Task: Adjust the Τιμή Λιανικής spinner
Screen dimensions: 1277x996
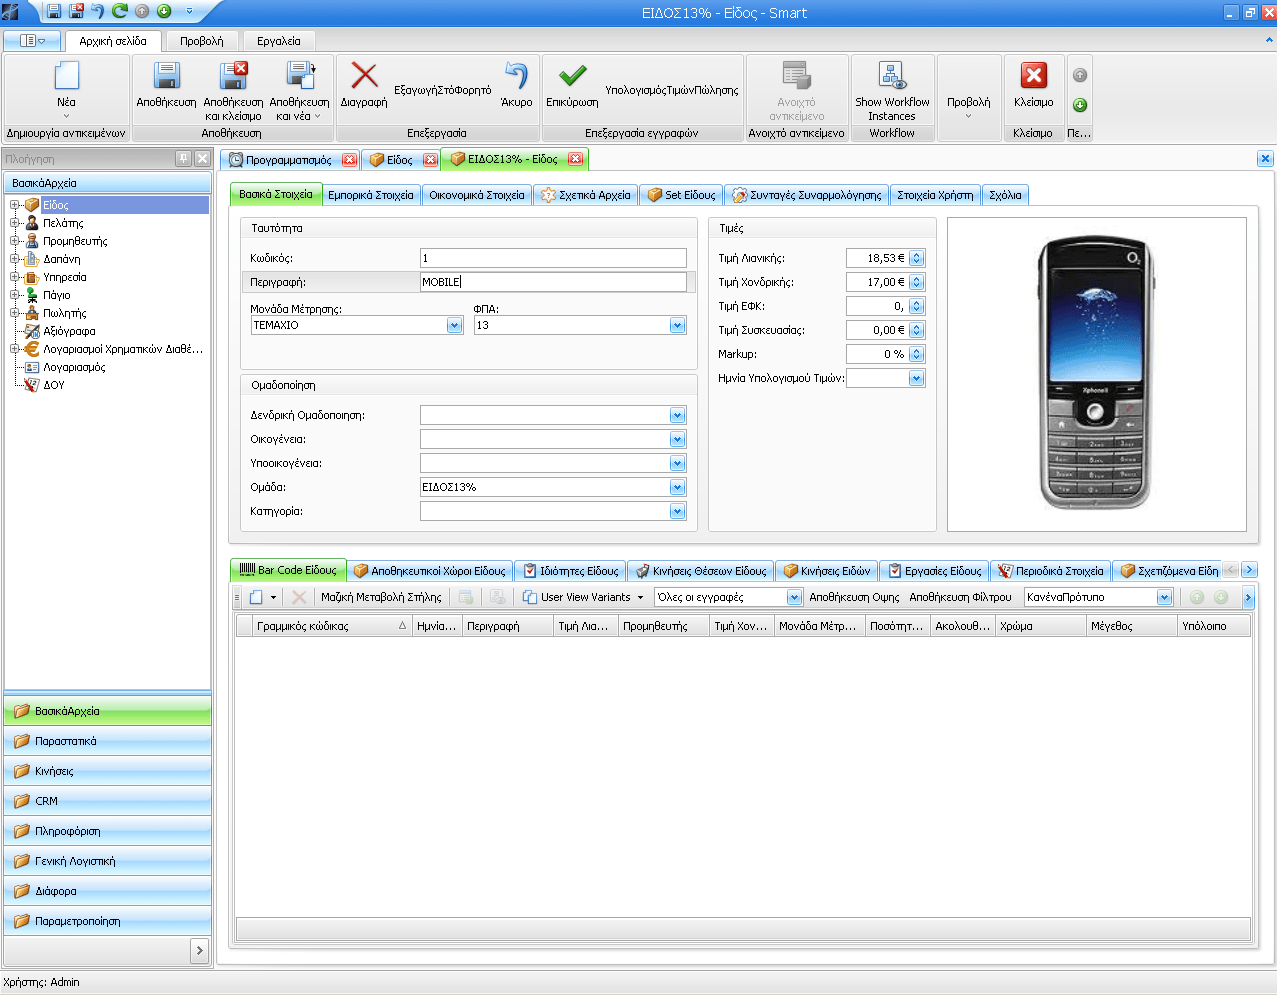Action: tap(916, 258)
